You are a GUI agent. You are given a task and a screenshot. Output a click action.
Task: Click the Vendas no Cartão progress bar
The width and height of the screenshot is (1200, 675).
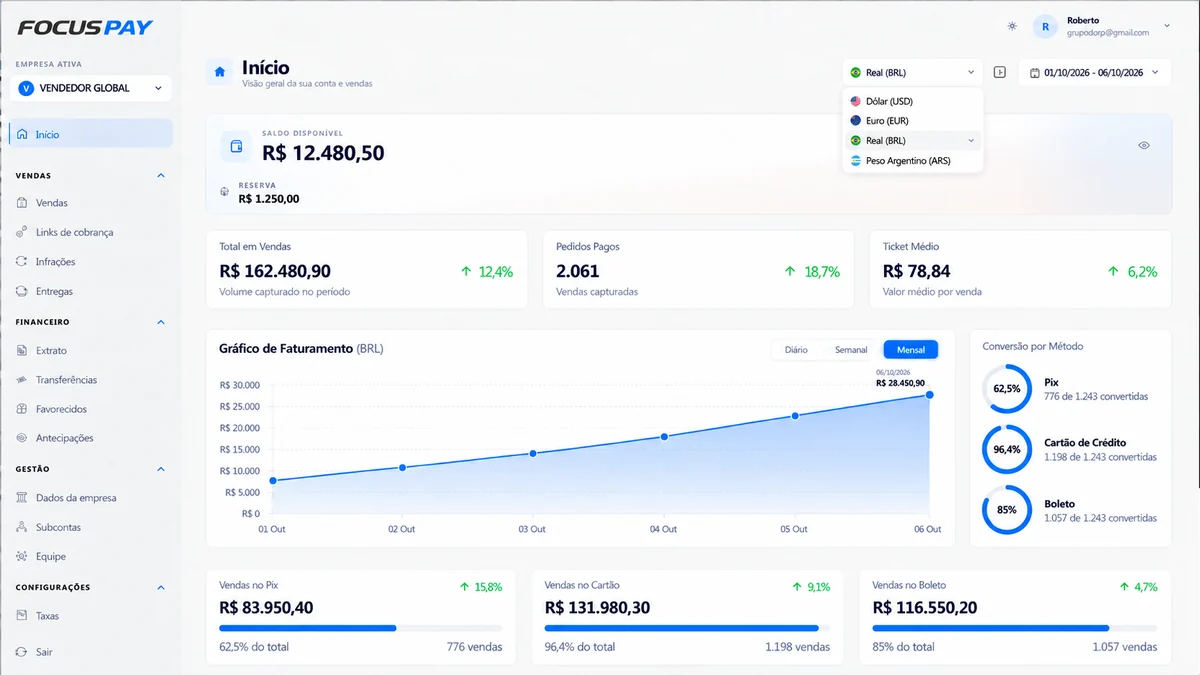click(x=687, y=628)
